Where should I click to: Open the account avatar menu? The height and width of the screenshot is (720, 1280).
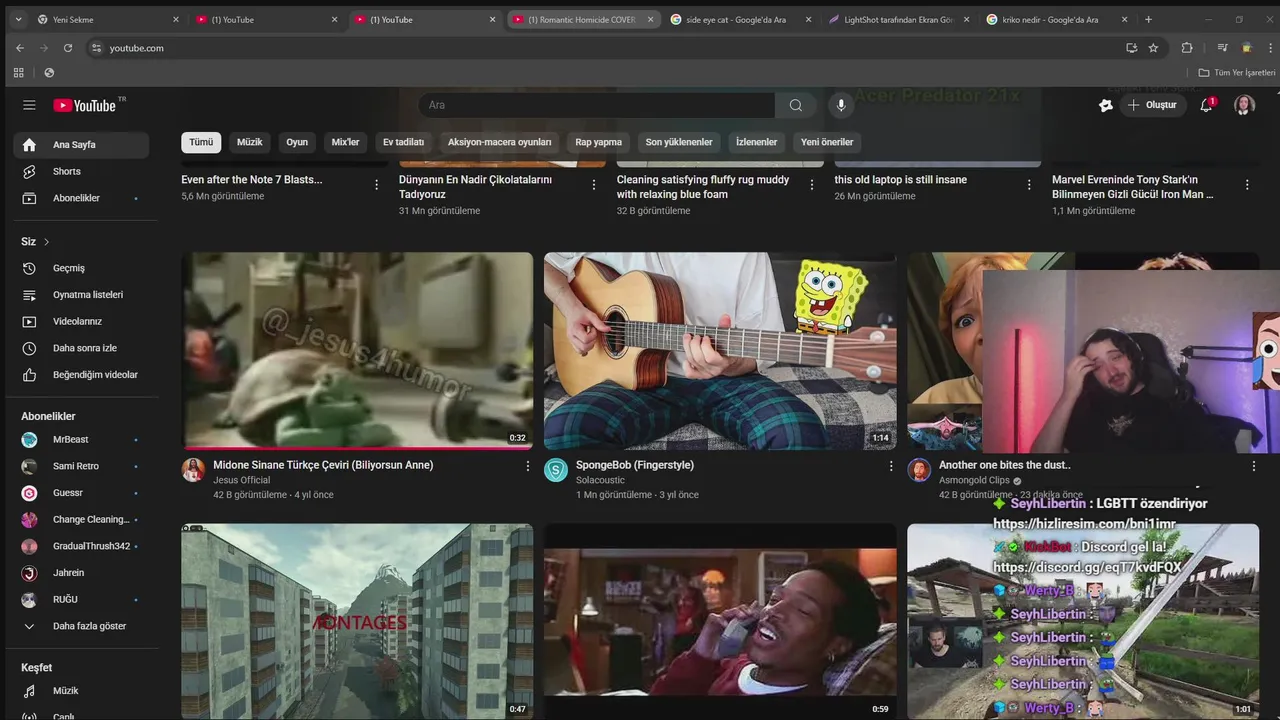[1244, 105]
